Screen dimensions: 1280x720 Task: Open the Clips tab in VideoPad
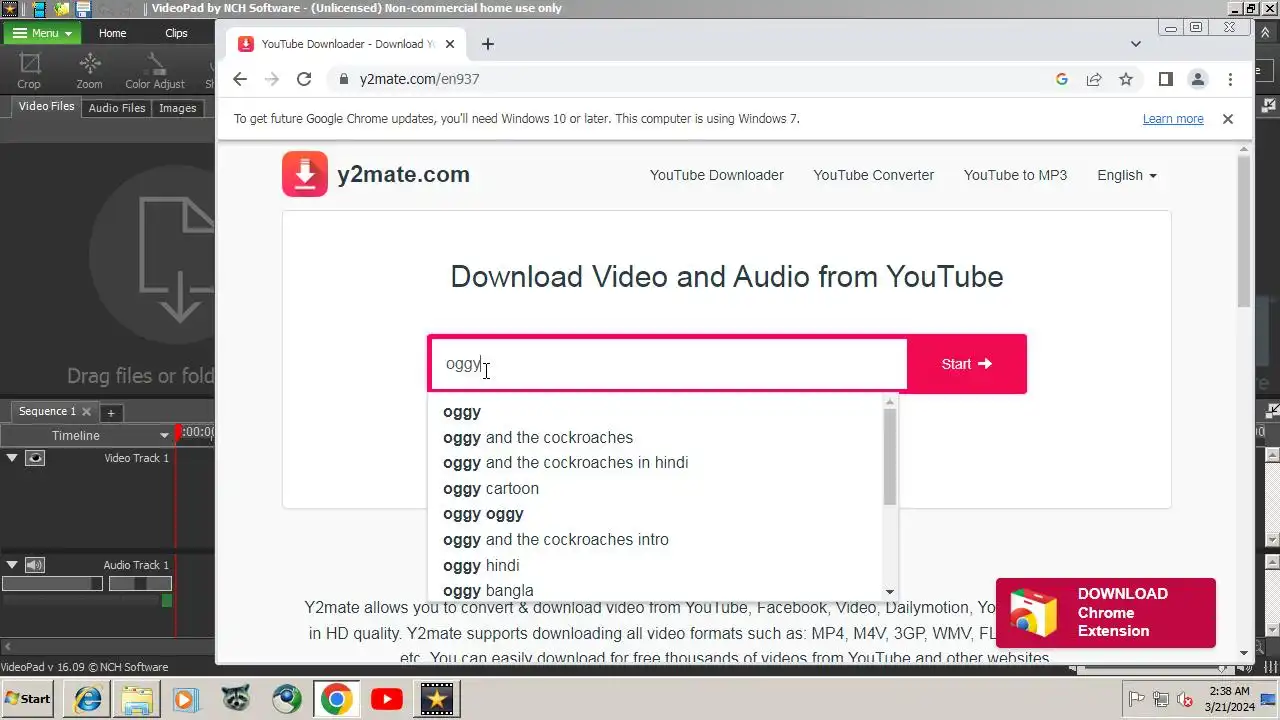[176, 33]
